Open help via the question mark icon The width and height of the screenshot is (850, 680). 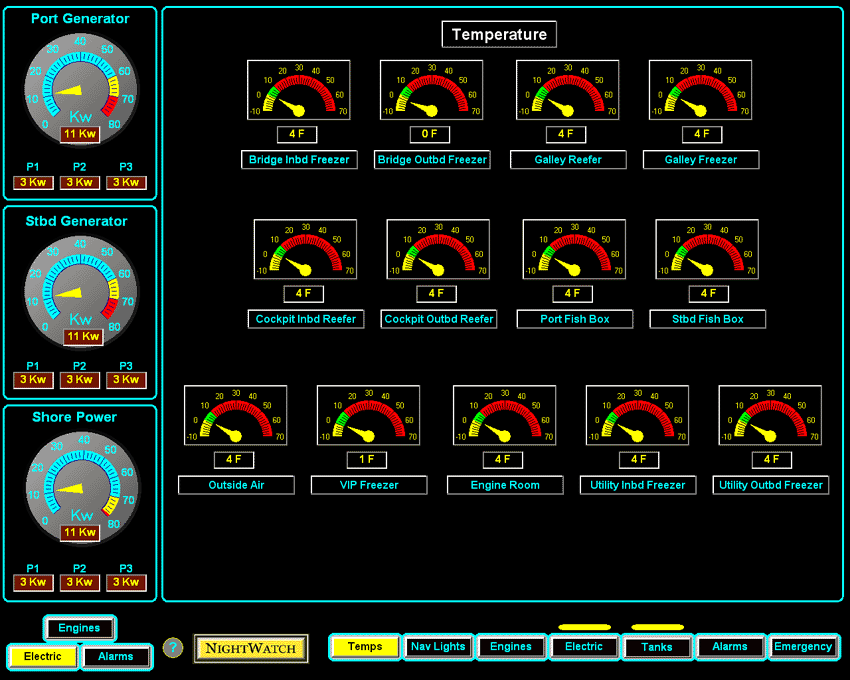coord(173,648)
